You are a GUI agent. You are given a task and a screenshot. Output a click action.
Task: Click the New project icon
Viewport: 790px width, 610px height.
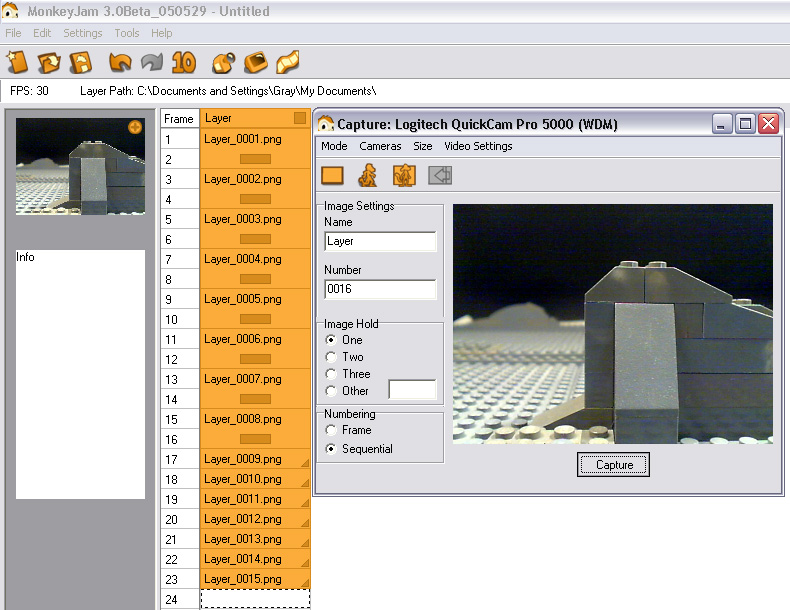(18, 62)
